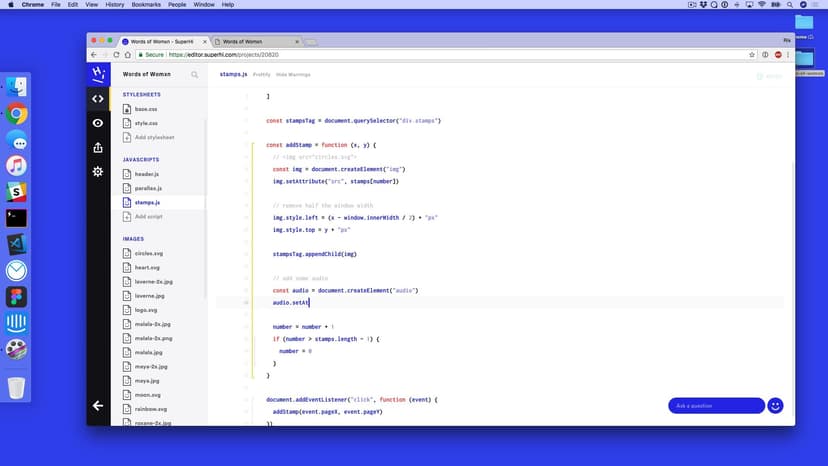Click the eye preview icon in sidebar

click(97, 123)
